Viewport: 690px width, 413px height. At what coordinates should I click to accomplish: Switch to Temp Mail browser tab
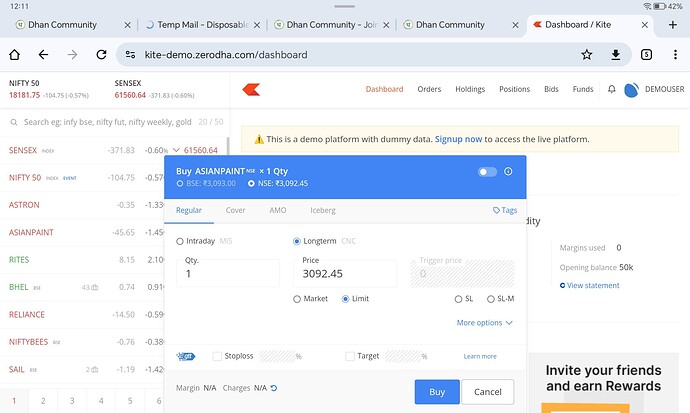coord(202,25)
